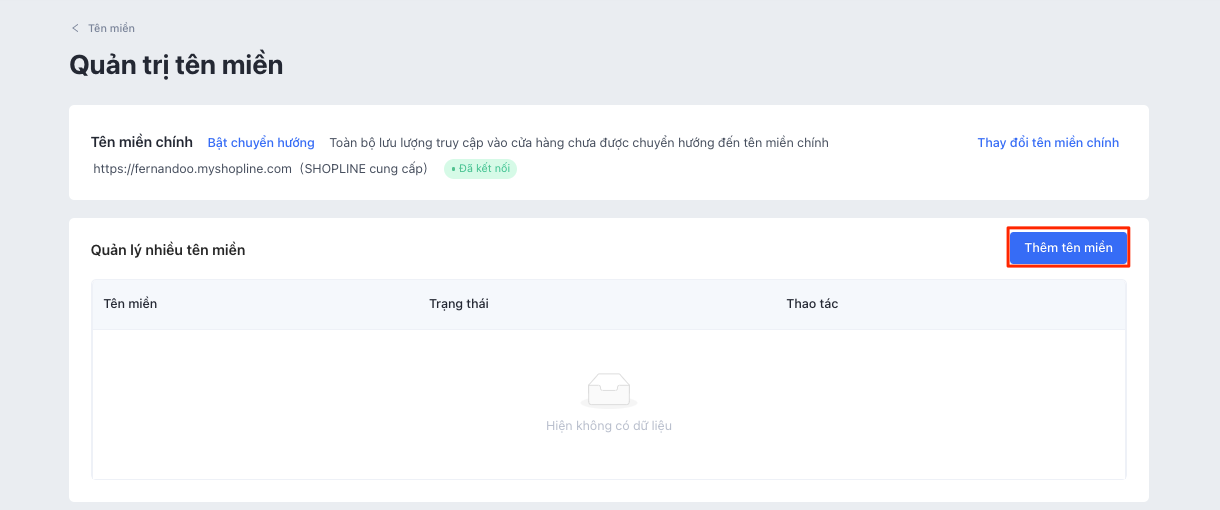
Task: Click the Quản trị tên miền page title
Action: 176,65
